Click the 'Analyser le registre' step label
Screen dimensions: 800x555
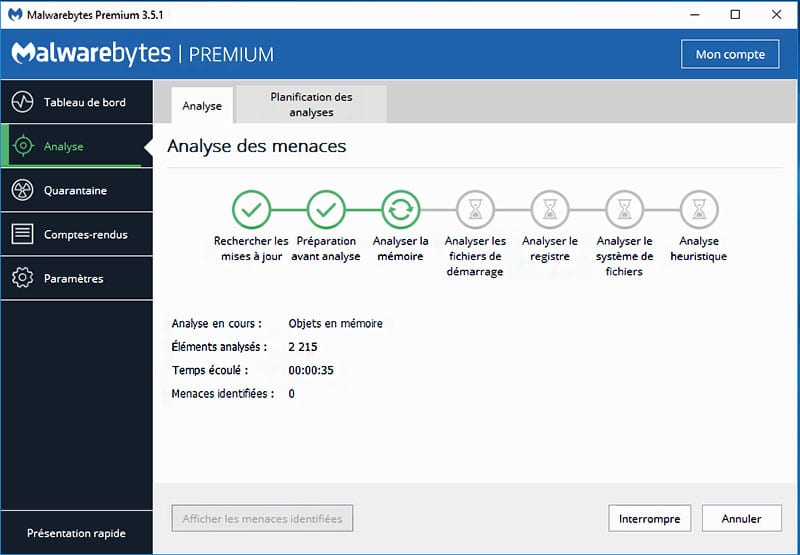pyautogui.click(x=549, y=248)
